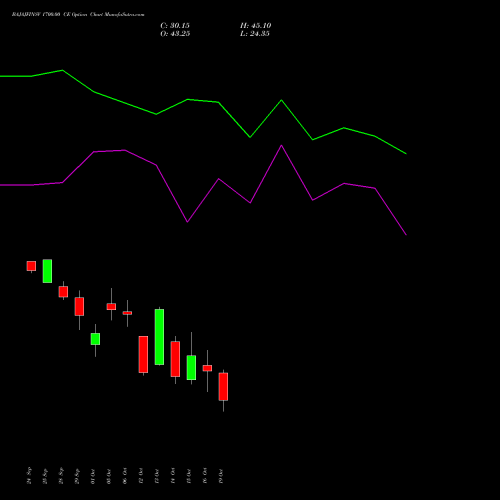500x500 pixels.
Task: Click the close price value C: 30.15
Action: pos(175,26)
